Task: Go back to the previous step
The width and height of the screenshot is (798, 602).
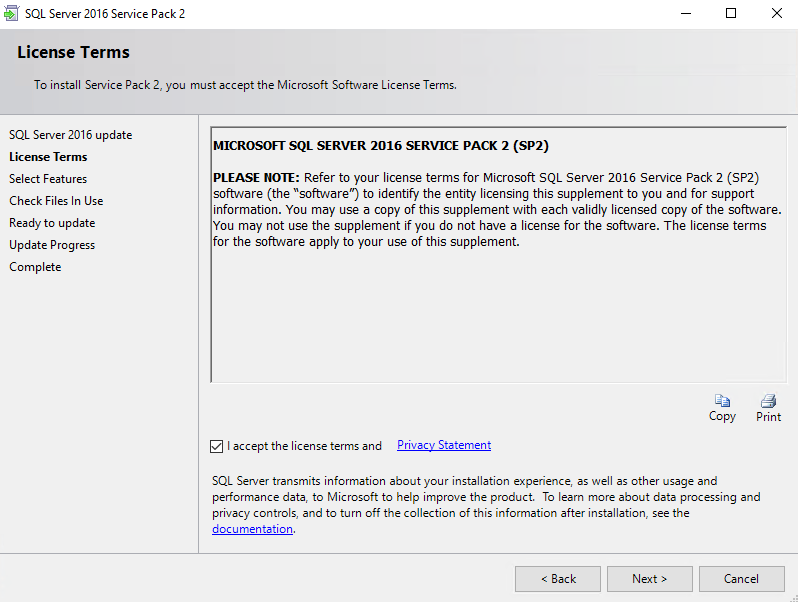Action: [x=558, y=579]
